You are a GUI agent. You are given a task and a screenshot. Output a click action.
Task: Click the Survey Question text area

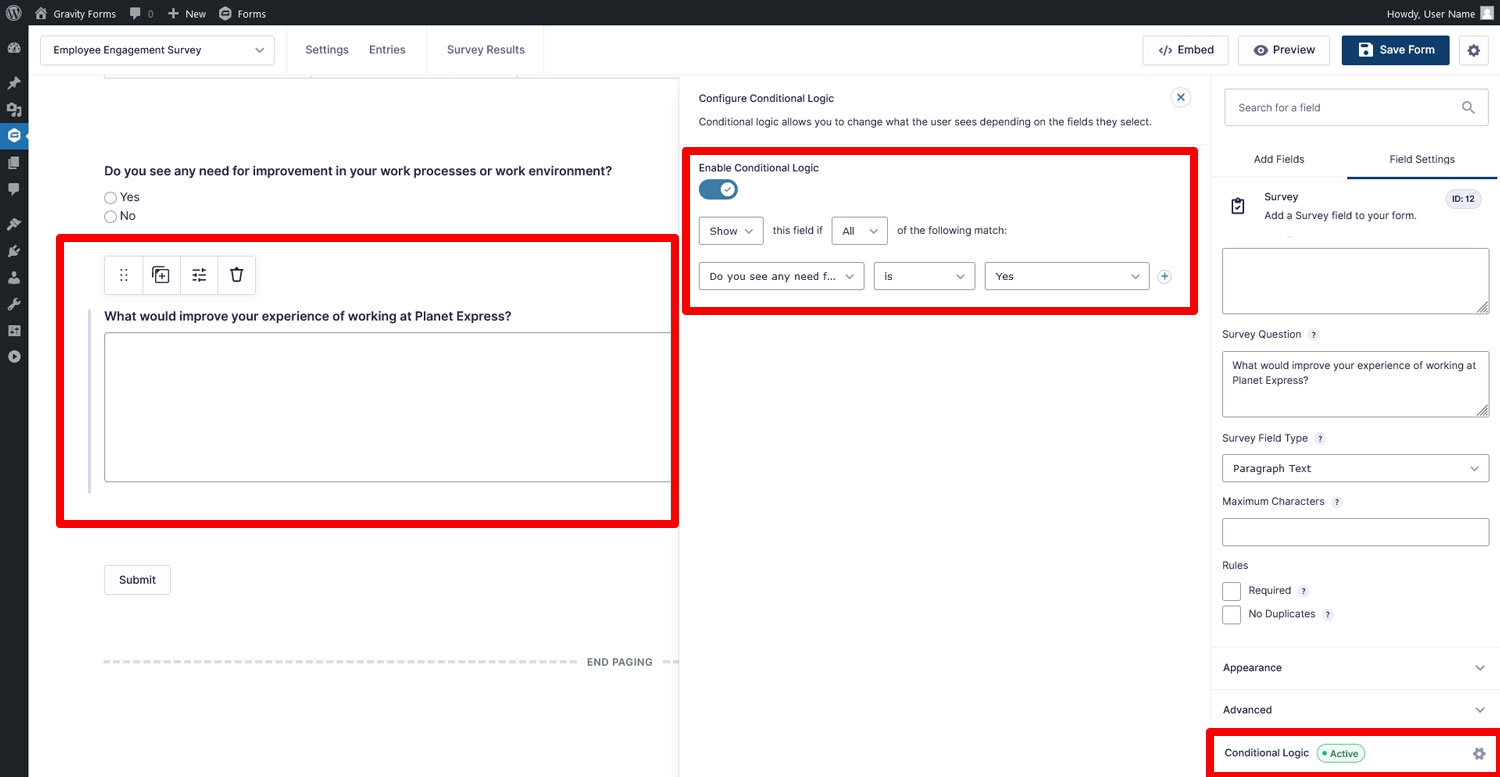1355,384
